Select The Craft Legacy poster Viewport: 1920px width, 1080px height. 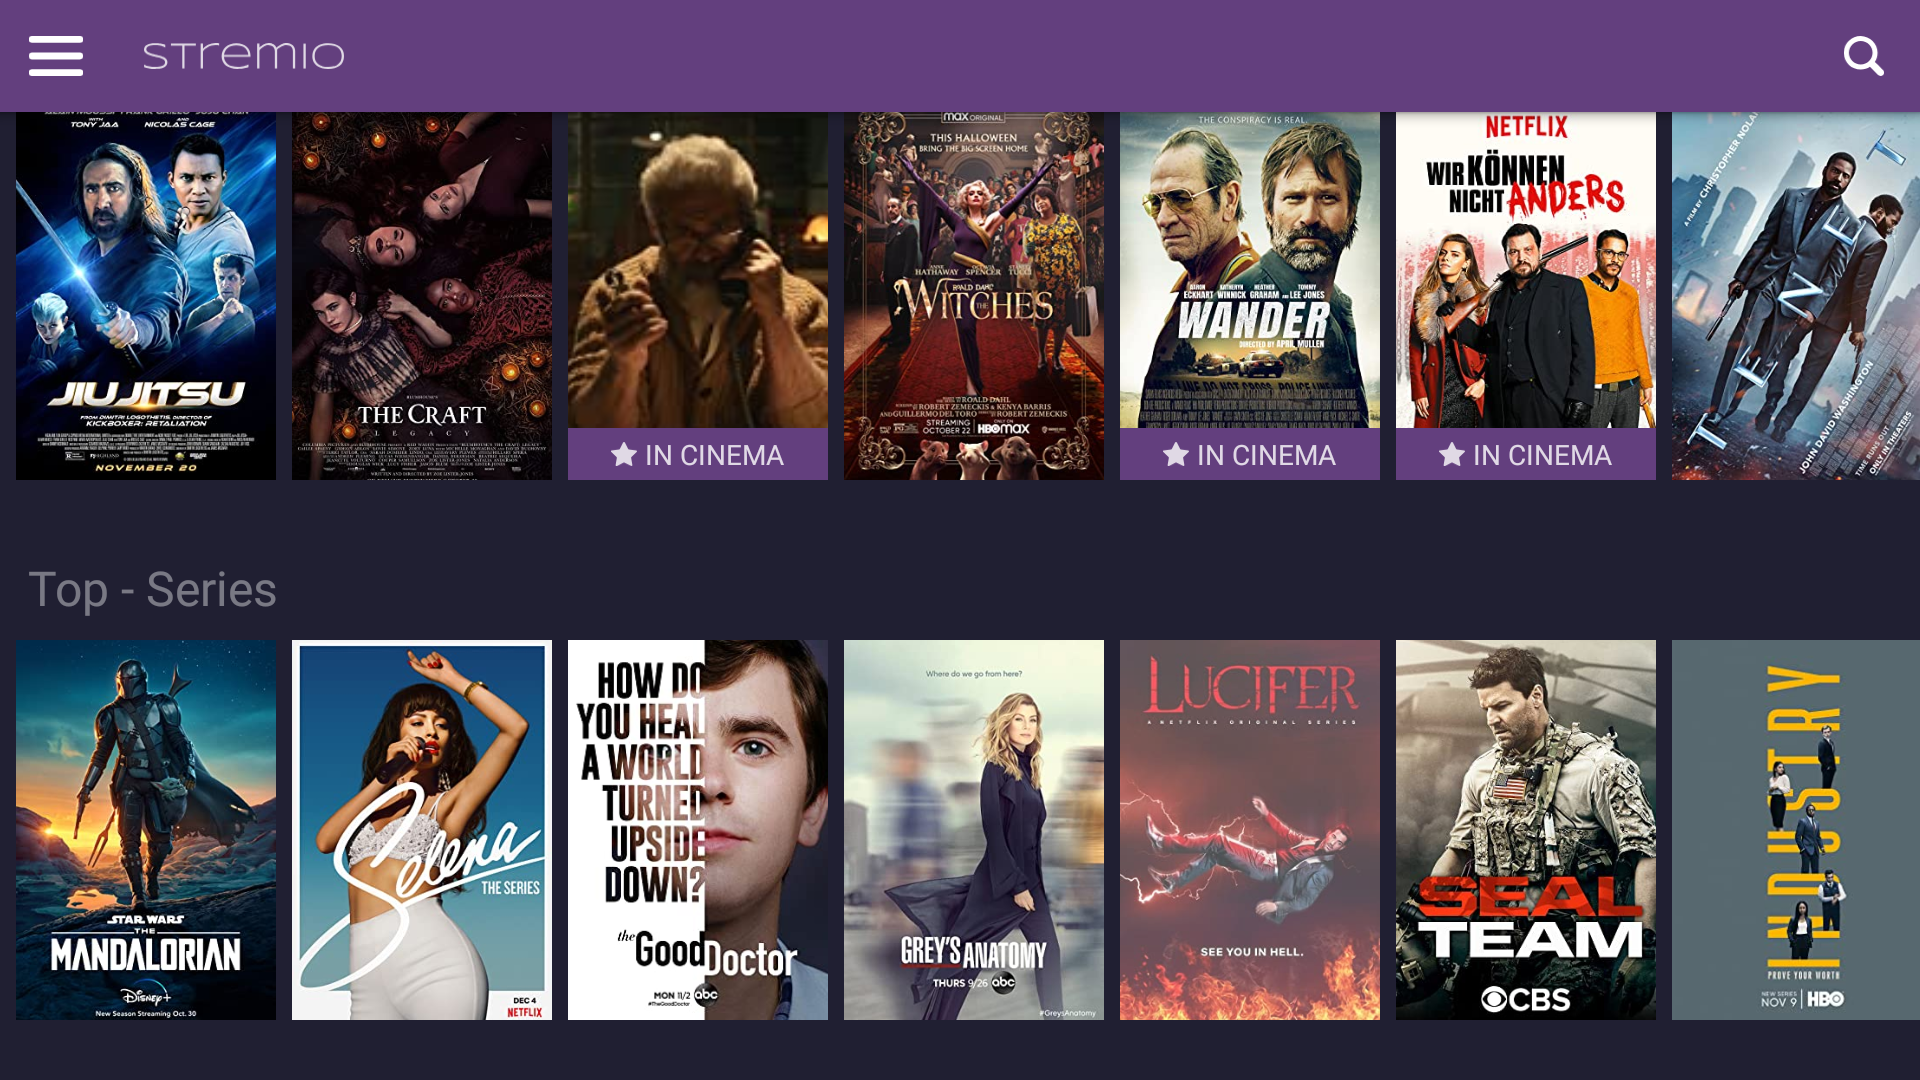(422, 295)
